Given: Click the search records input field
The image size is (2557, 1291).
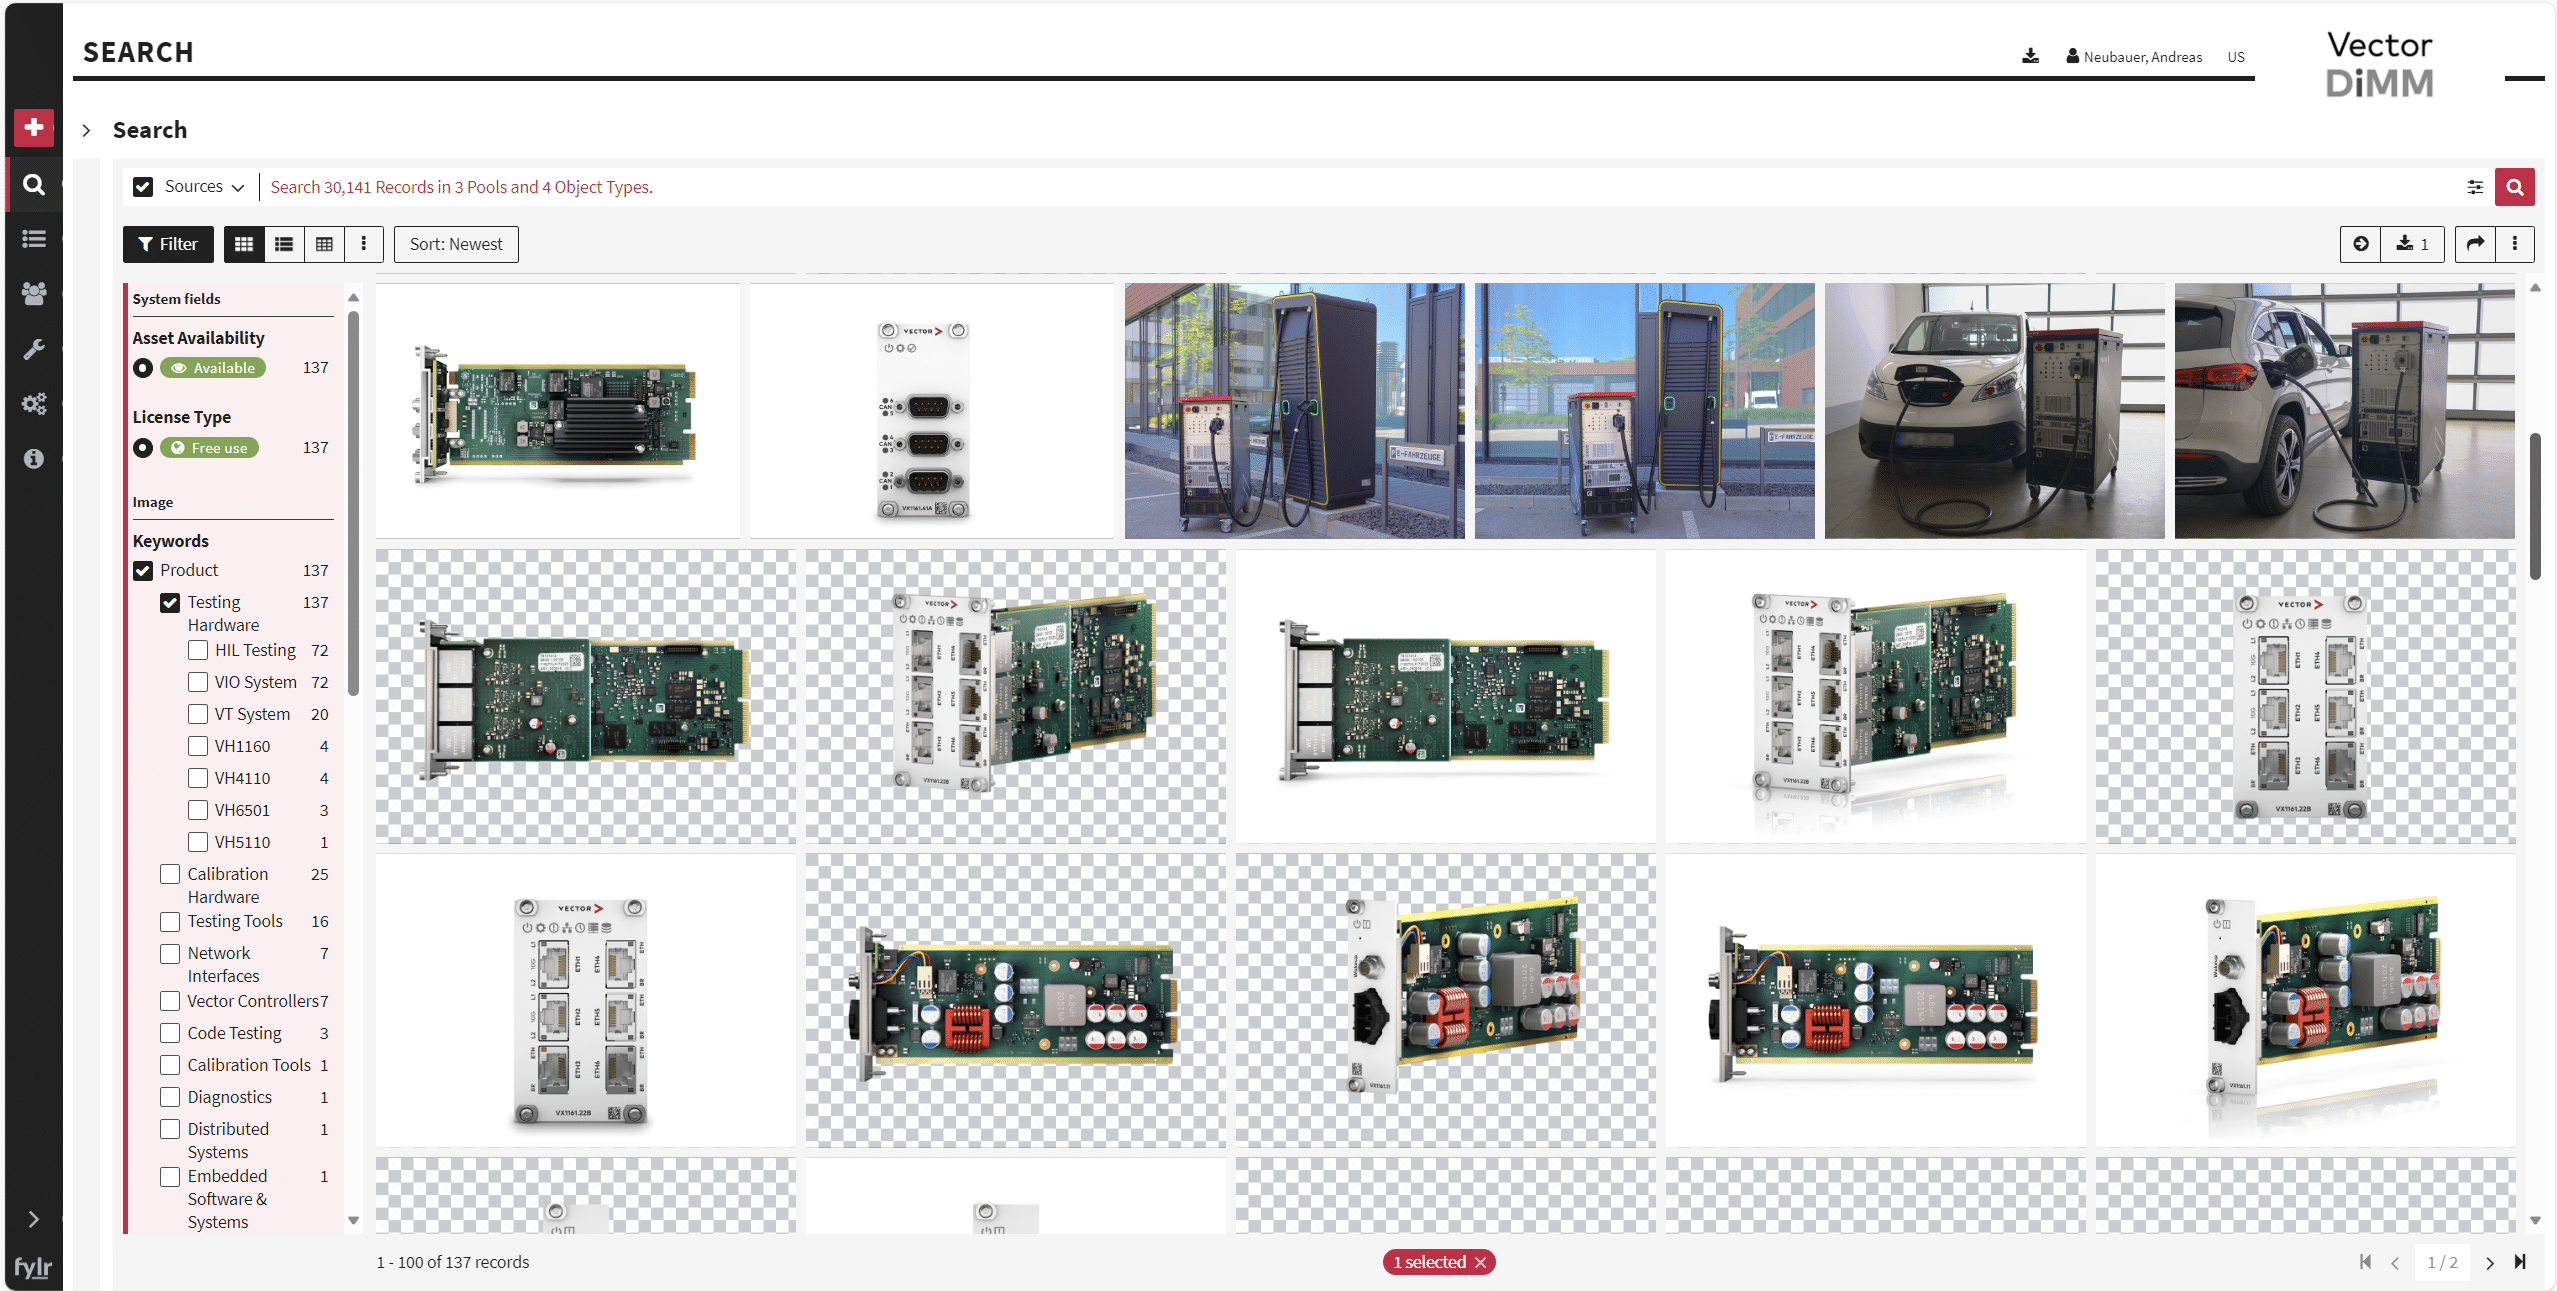Looking at the screenshot, I should point(1360,187).
